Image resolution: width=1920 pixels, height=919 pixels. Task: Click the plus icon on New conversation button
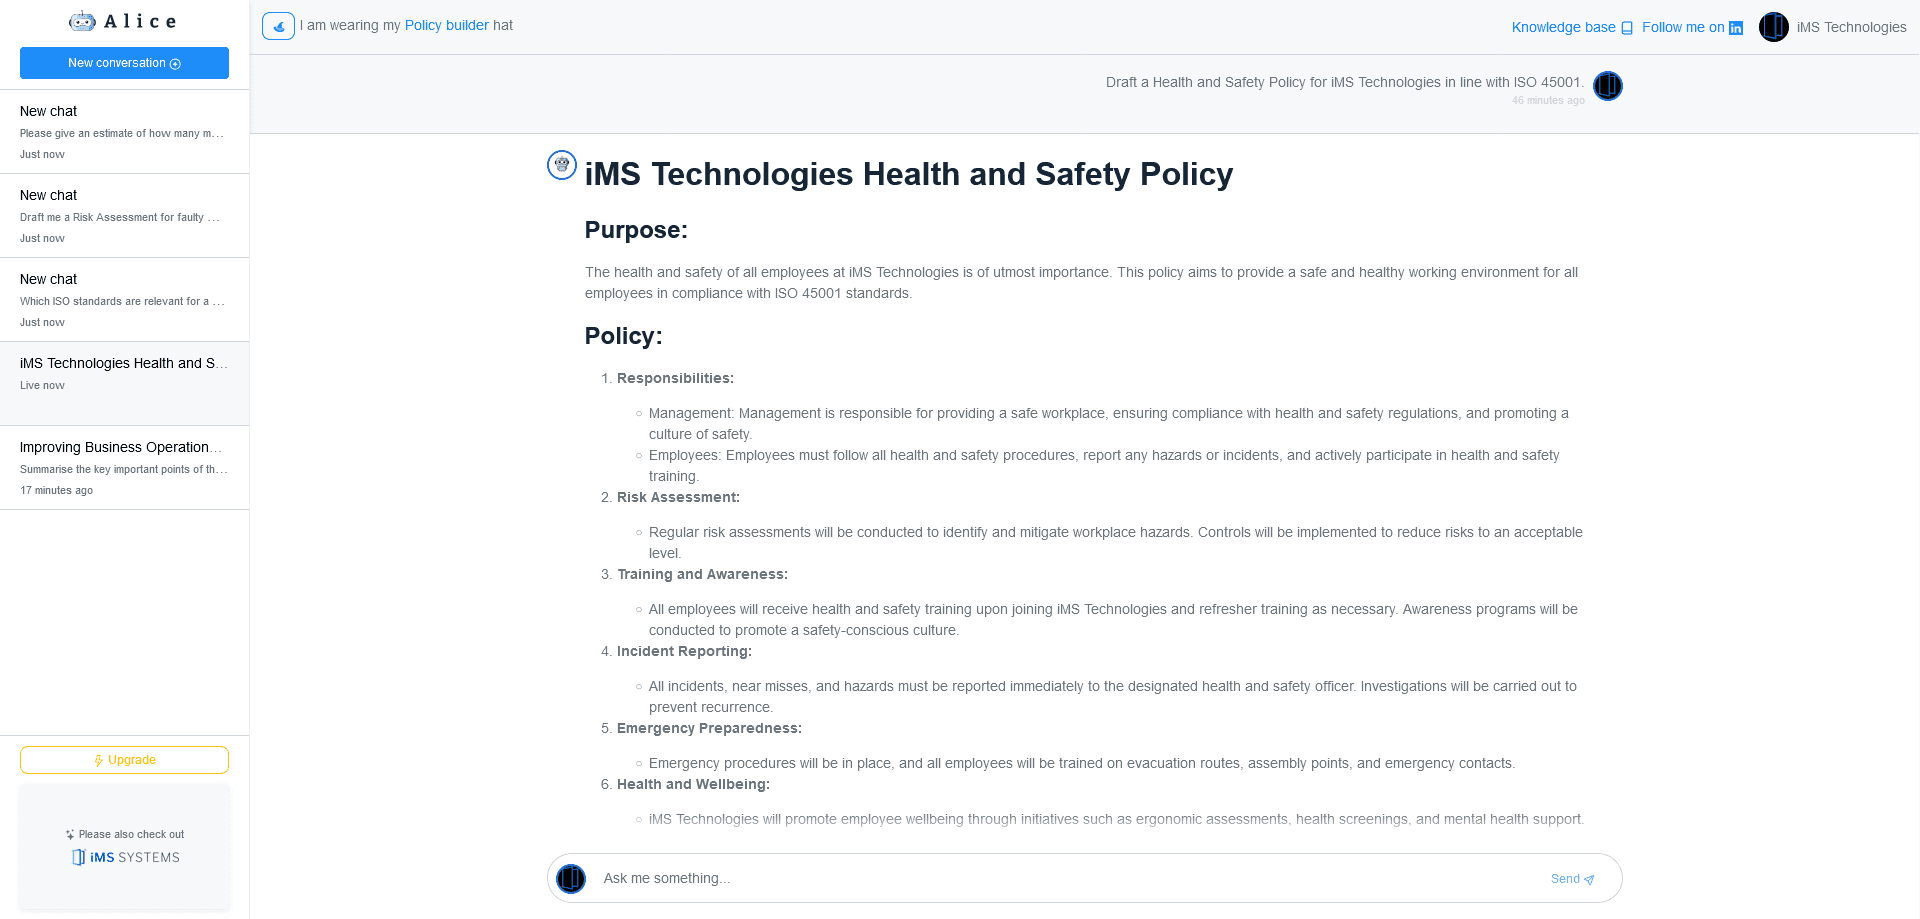pos(175,64)
